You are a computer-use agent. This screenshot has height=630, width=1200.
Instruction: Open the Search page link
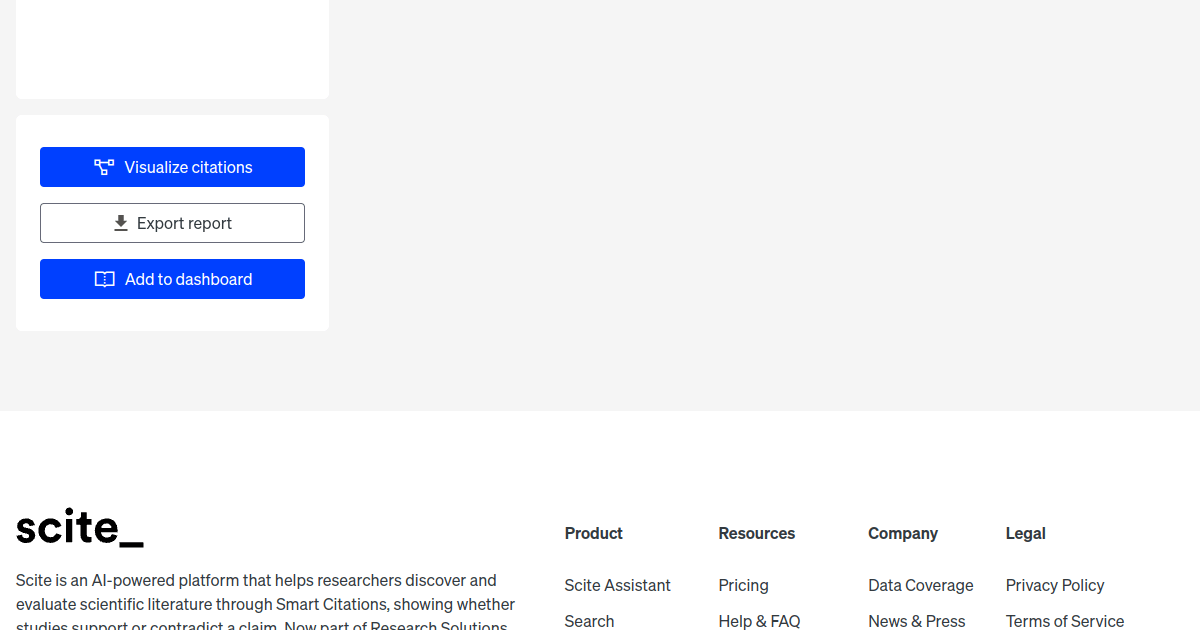pyautogui.click(x=589, y=621)
